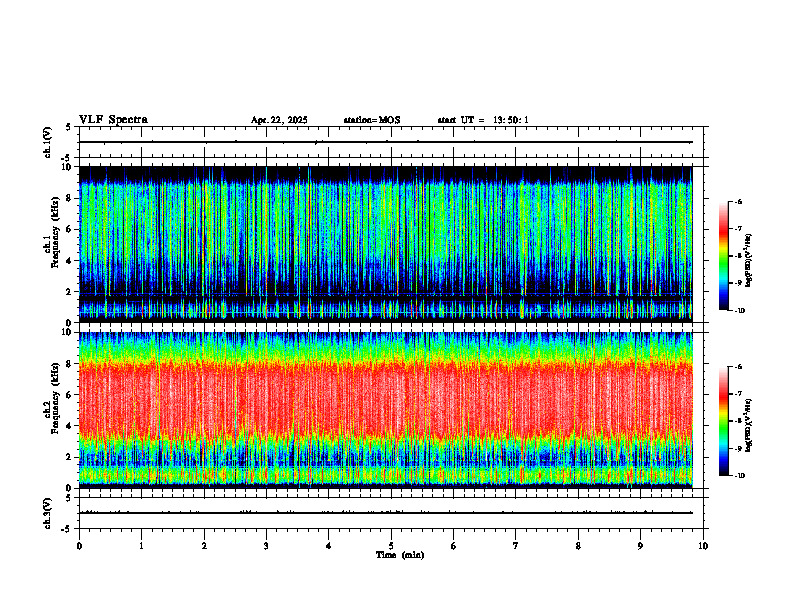Click time axis tick label "7"

coord(516,546)
